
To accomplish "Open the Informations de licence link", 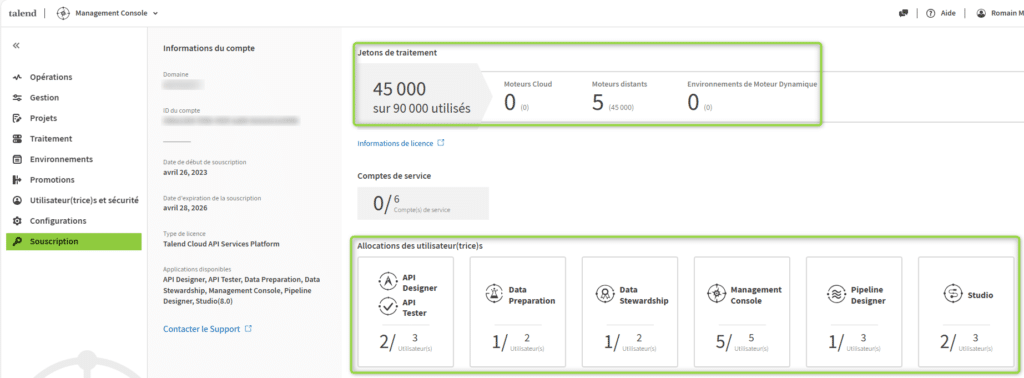I will tap(395, 143).
